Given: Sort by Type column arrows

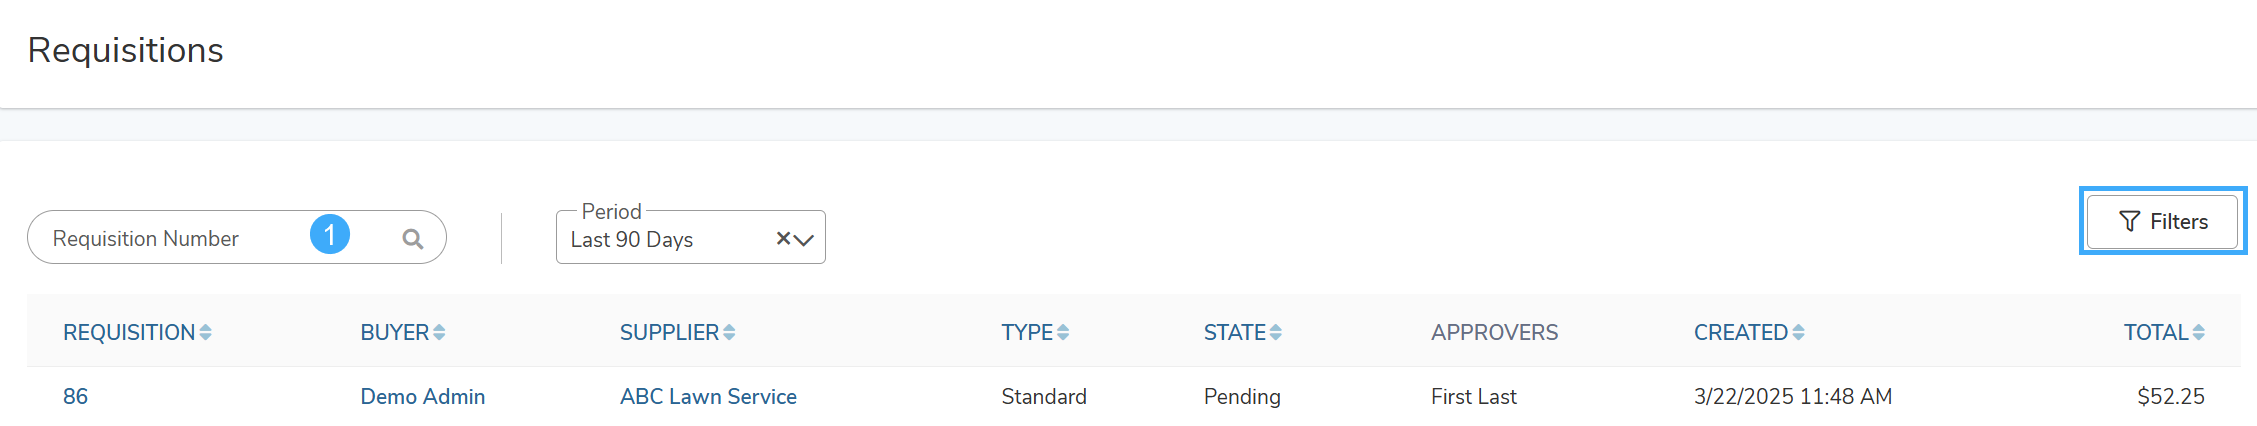Looking at the screenshot, I should pos(1063,332).
